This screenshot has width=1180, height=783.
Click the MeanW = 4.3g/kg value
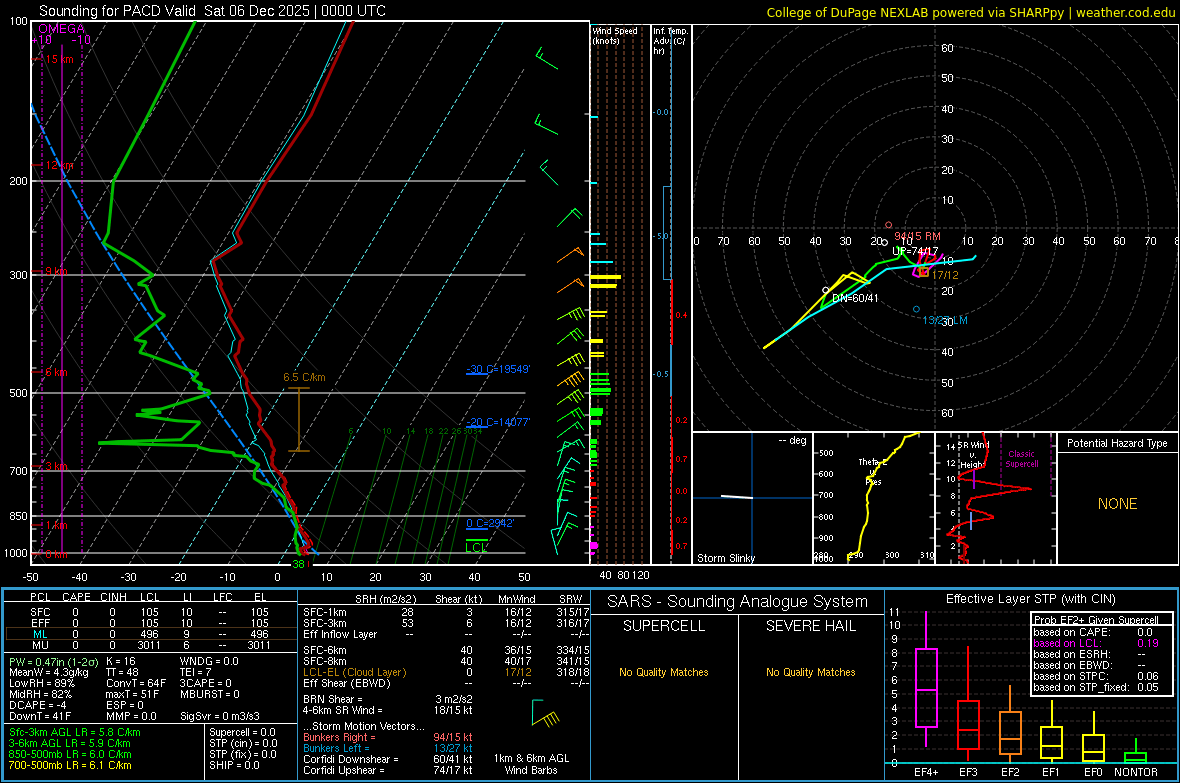tap(48, 672)
